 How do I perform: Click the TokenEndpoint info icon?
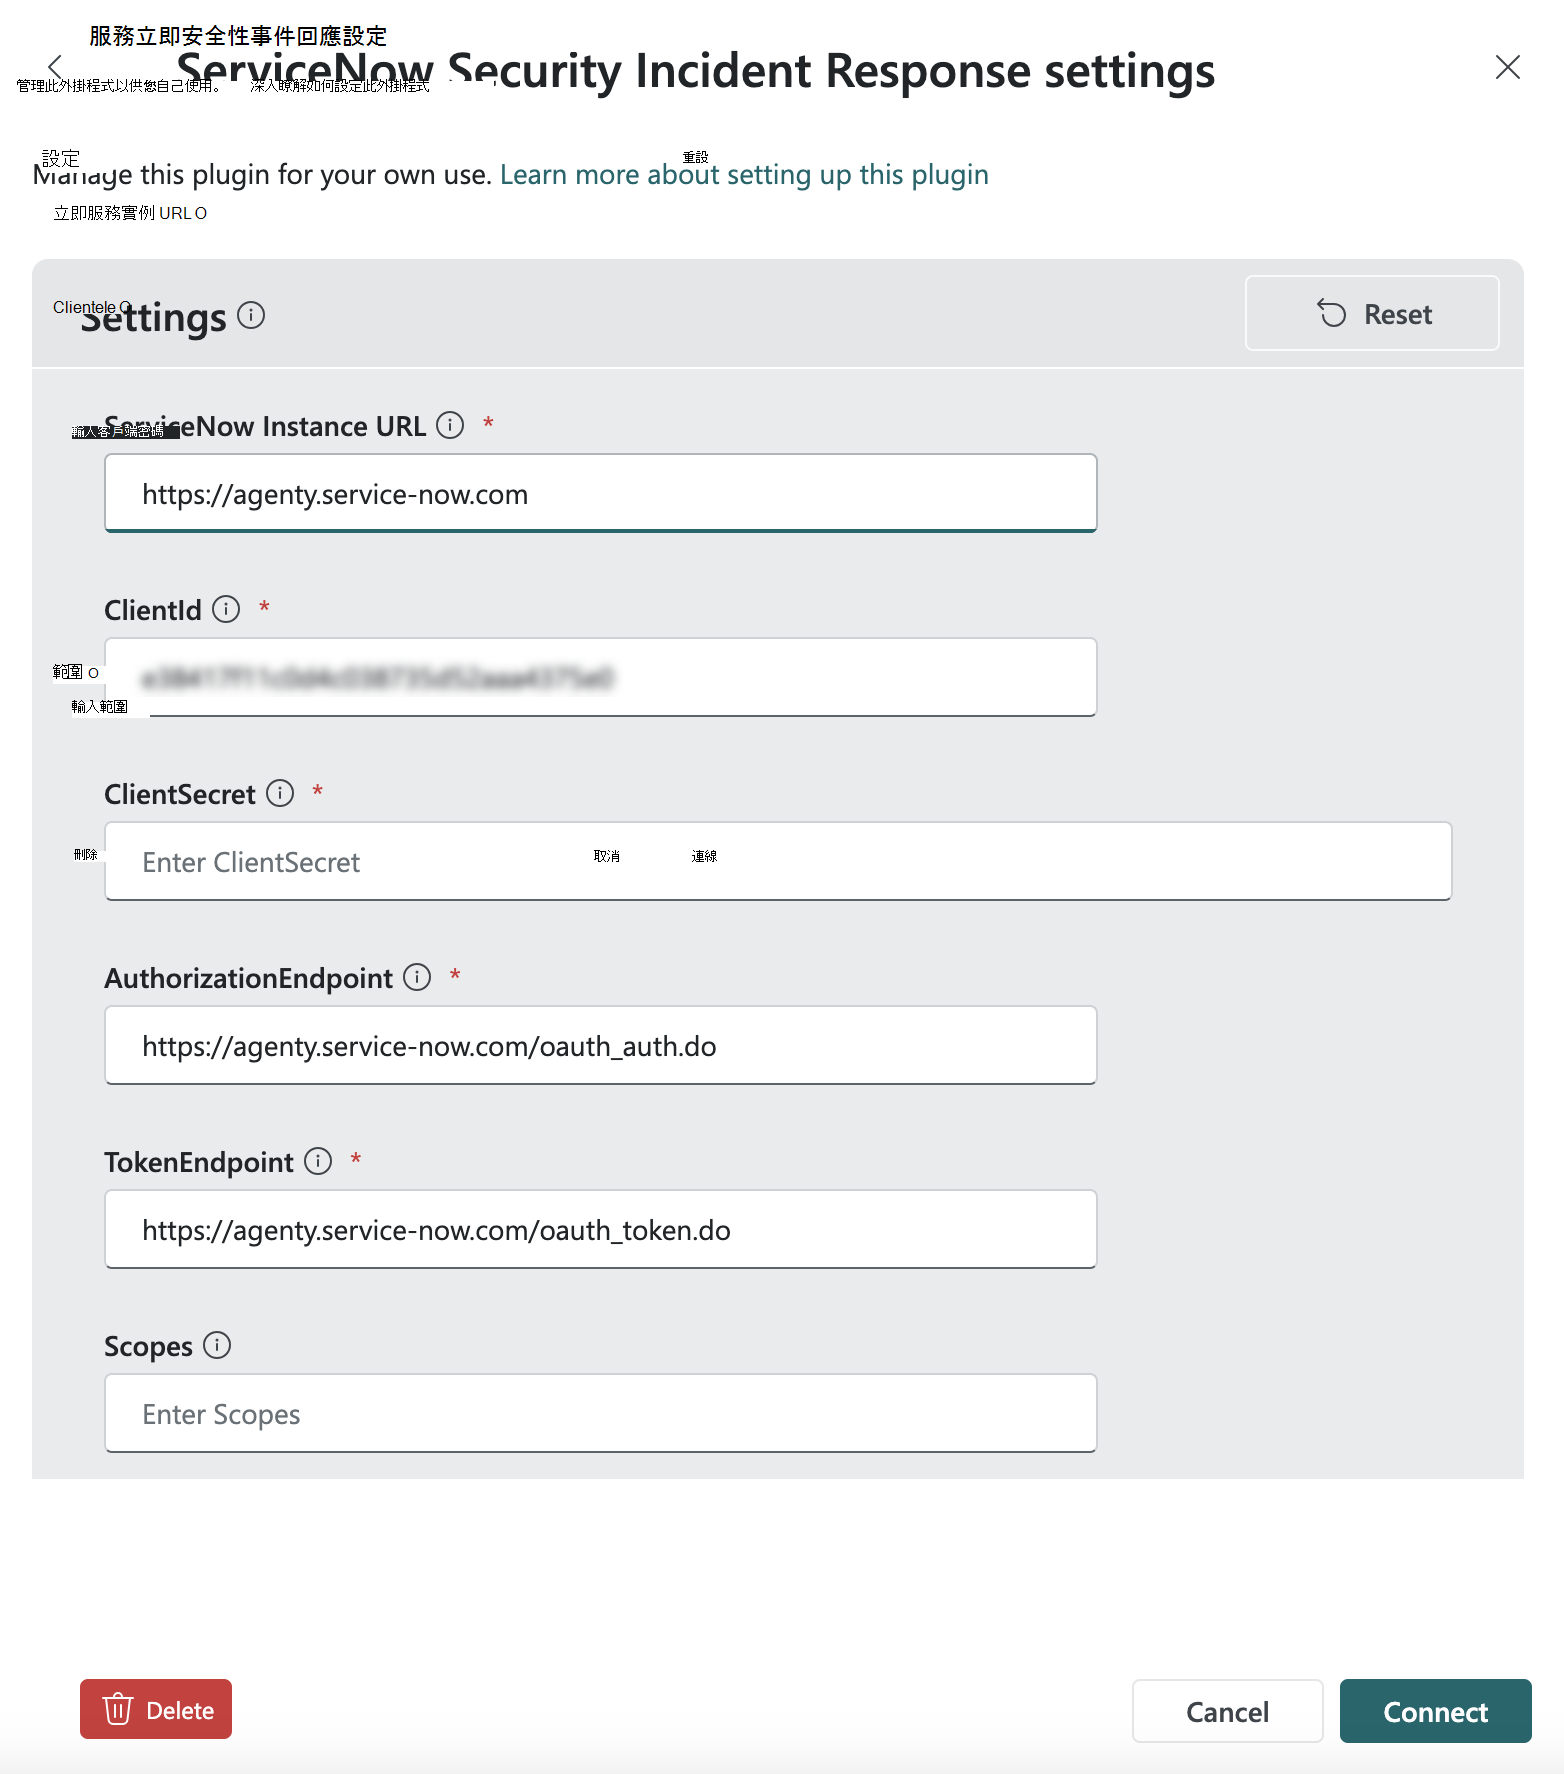tap(318, 1162)
